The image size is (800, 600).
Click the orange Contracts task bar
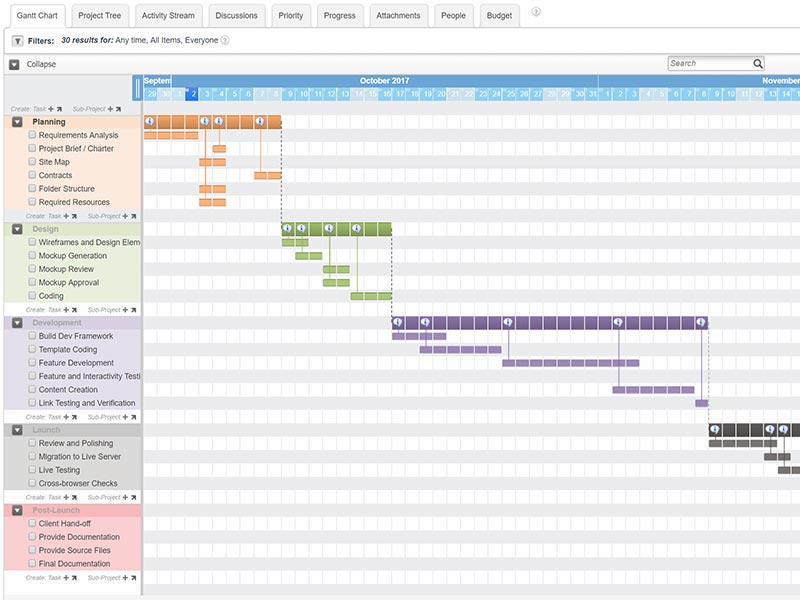click(x=267, y=175)
